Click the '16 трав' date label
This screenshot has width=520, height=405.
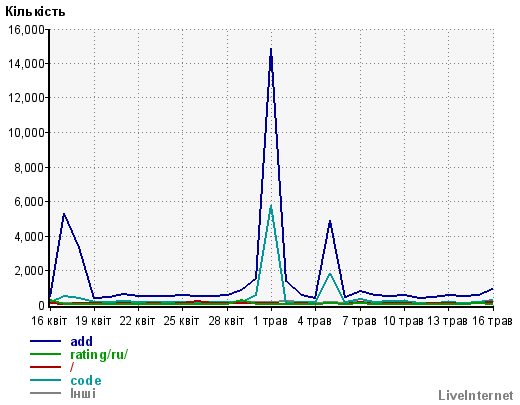(492, 321)
